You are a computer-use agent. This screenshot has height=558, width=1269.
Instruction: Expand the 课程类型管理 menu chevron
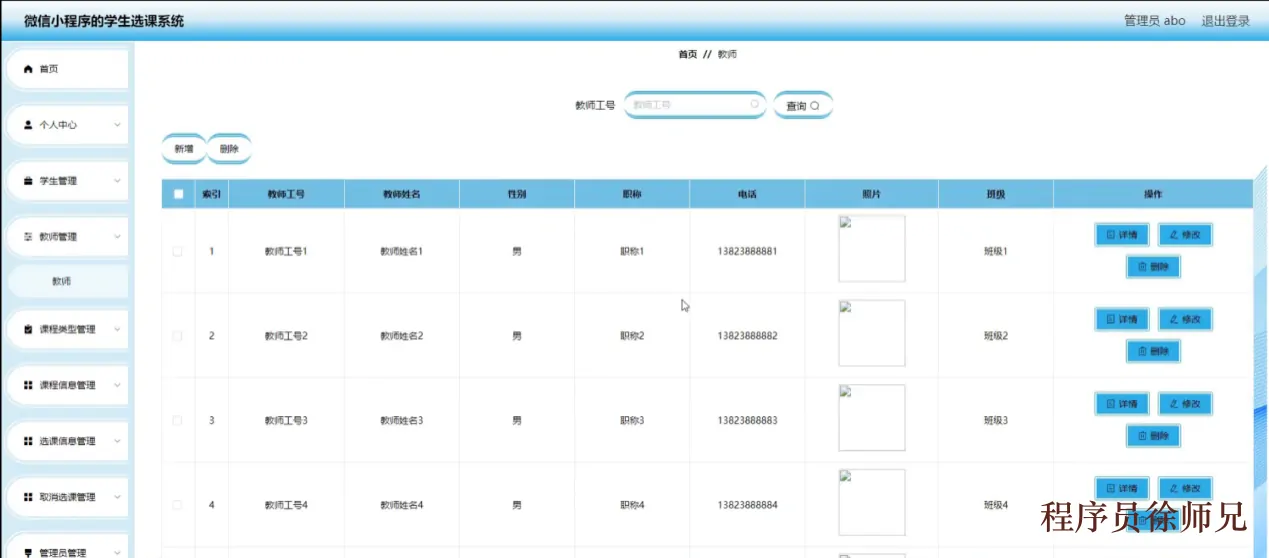click(117, 329)
